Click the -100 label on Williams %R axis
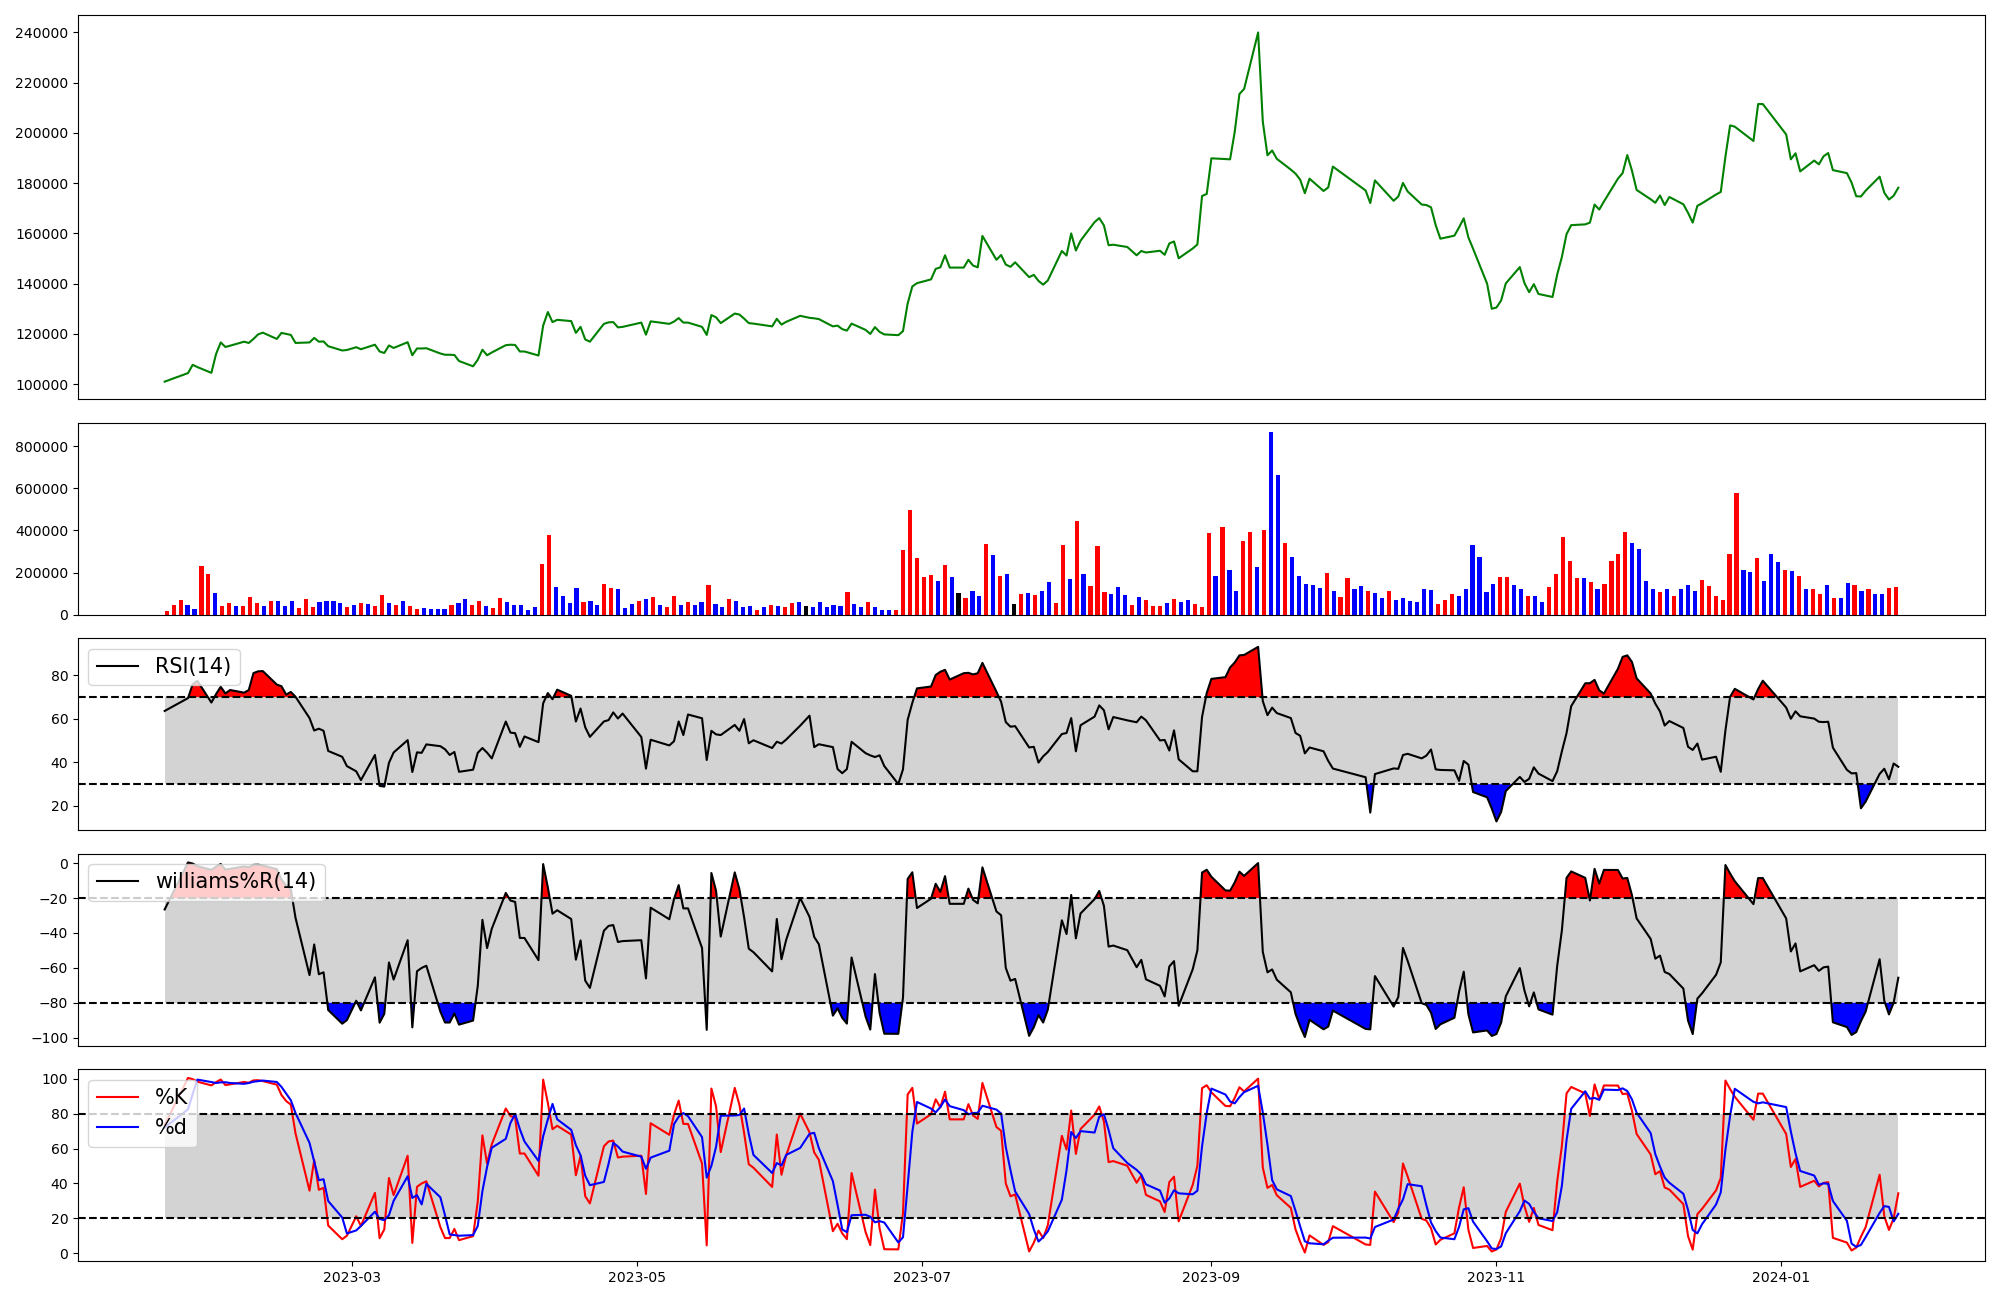The image size is (2000, 1300). 48,1038
